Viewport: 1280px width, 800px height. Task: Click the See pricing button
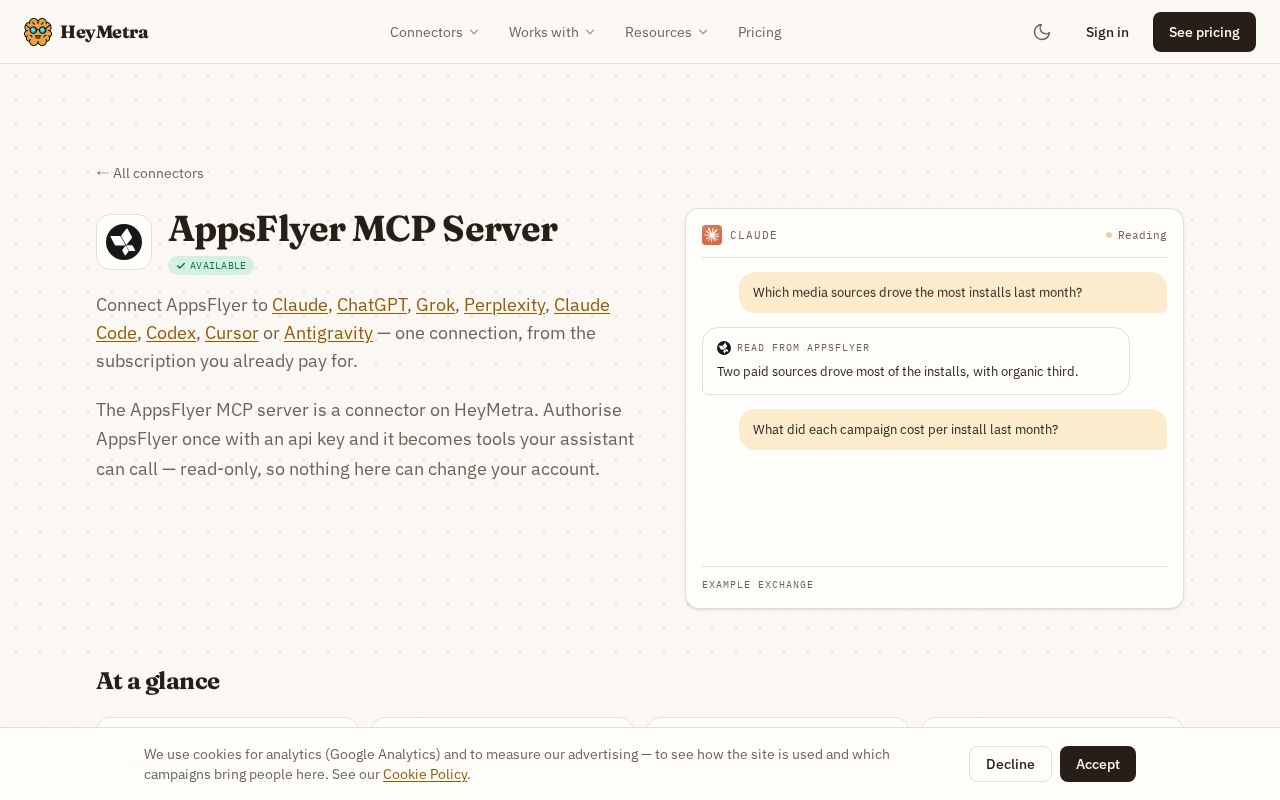pyautogui.click(x=1204, y=32)
